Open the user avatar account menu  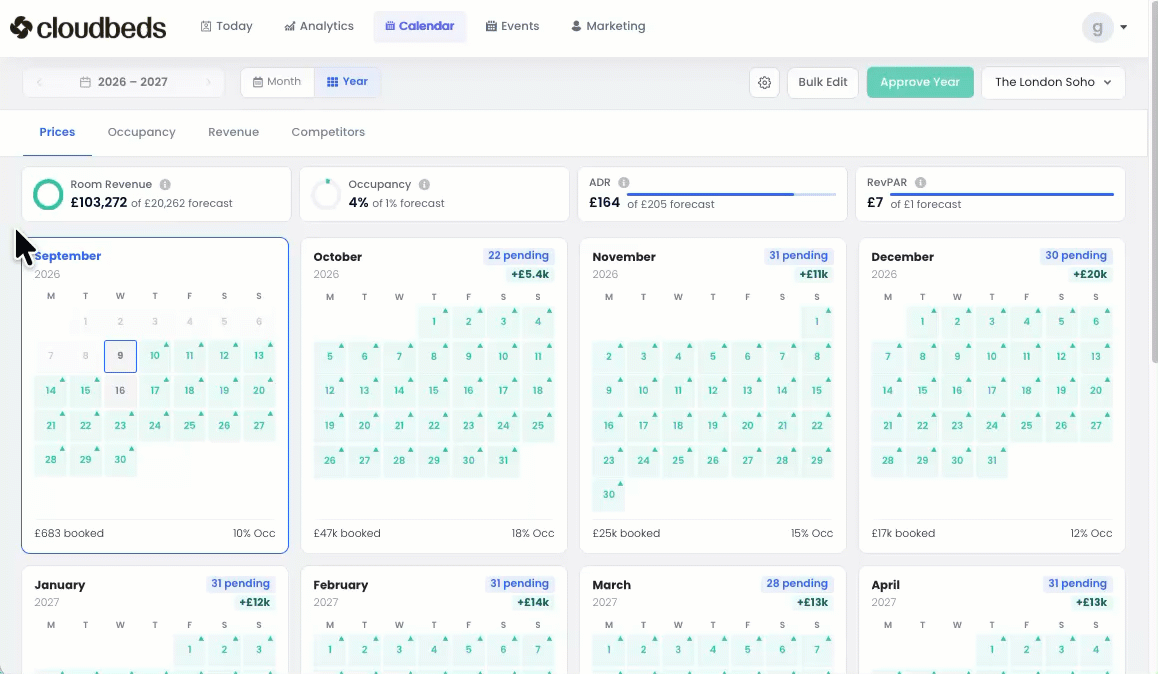pyautogui.click(x=1105, y=28)
